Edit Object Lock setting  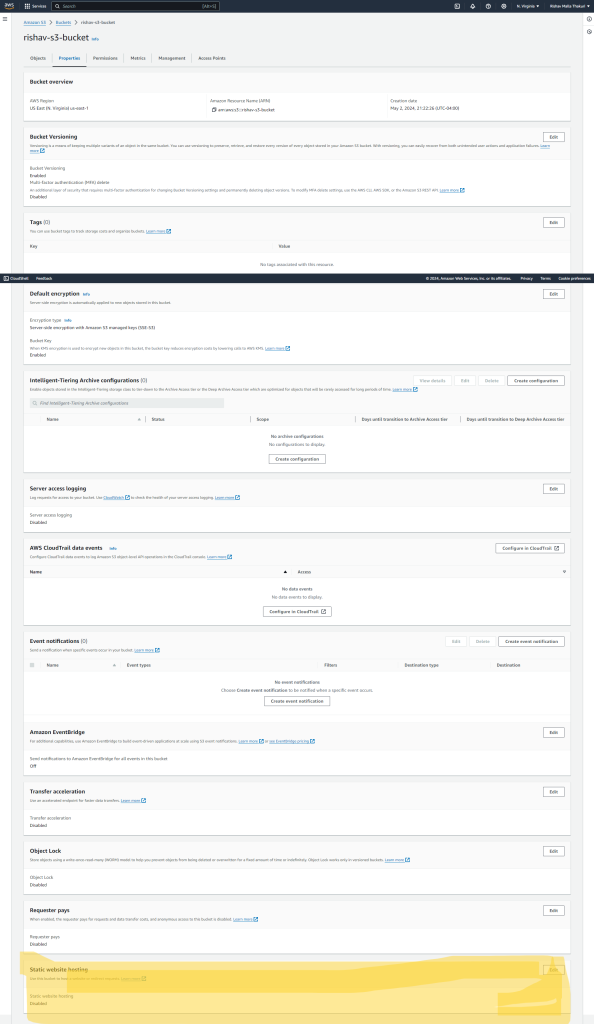pos(554,851)
